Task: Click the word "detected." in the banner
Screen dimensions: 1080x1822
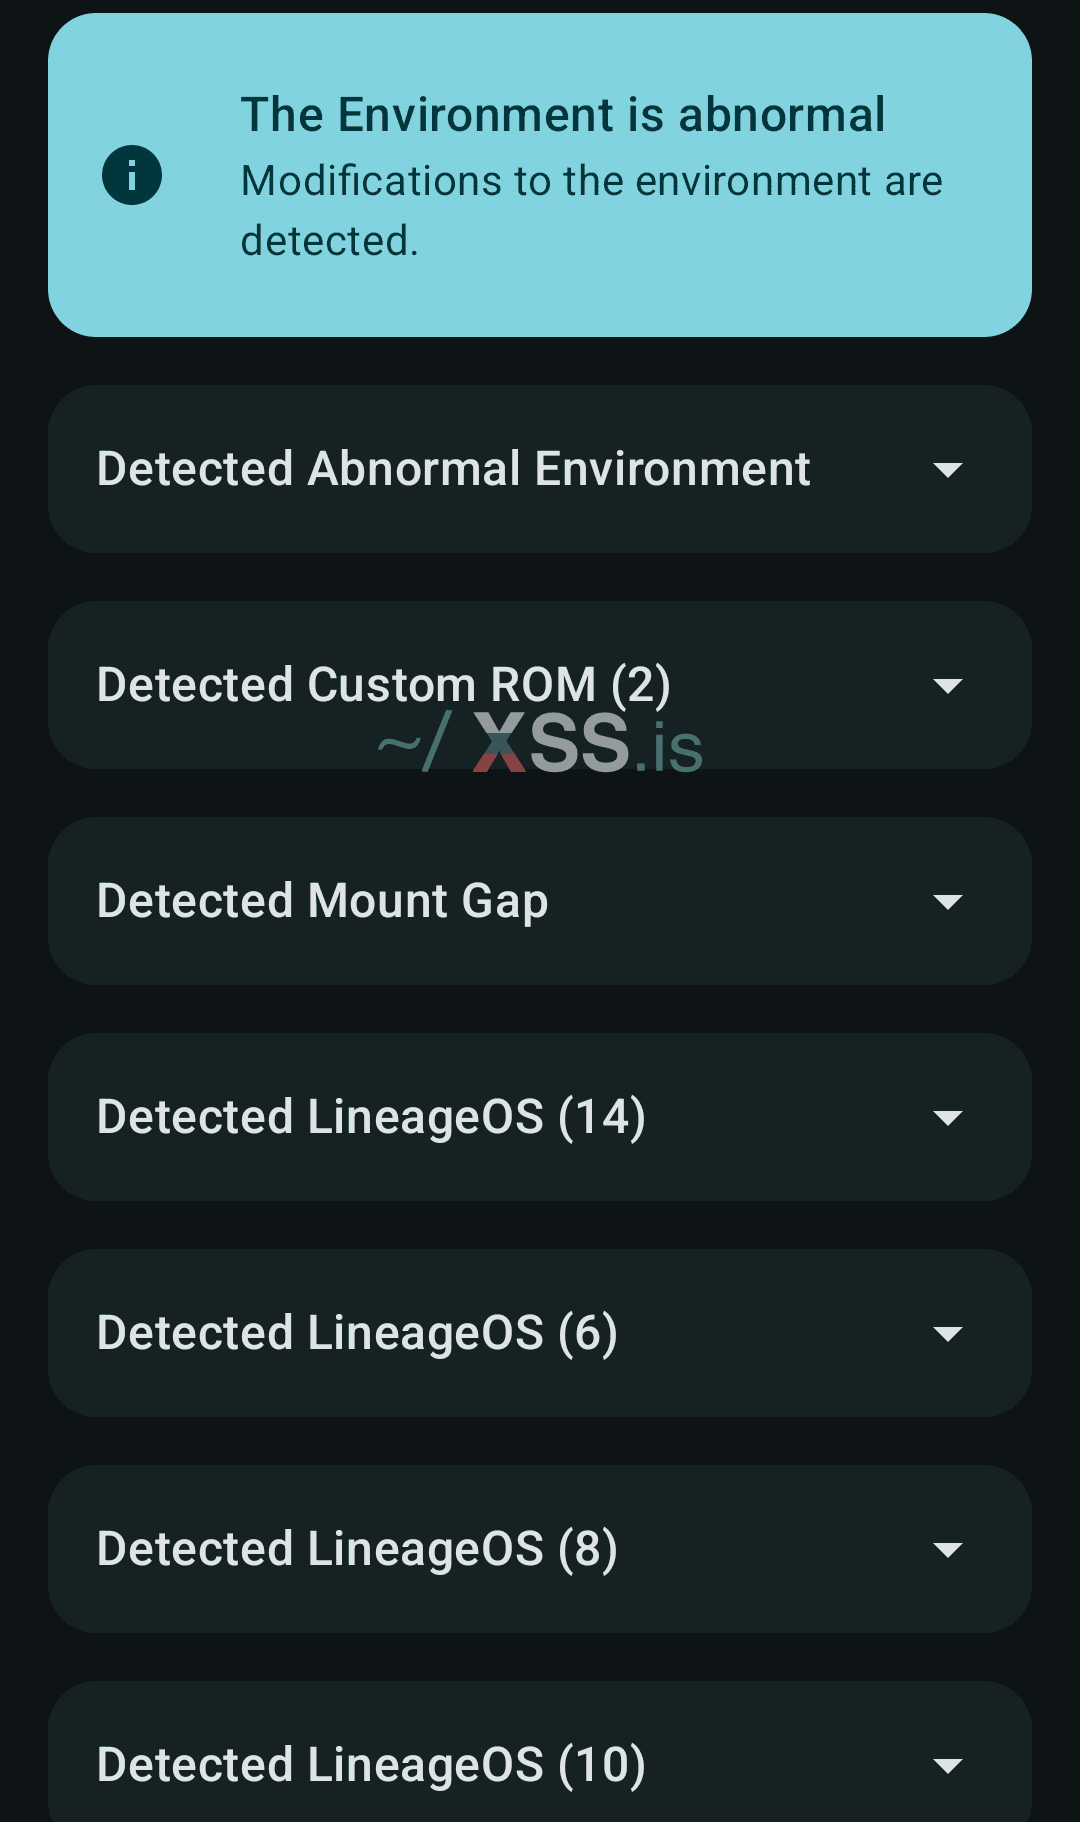Action: pyautogui.click(x=329, y=241)
